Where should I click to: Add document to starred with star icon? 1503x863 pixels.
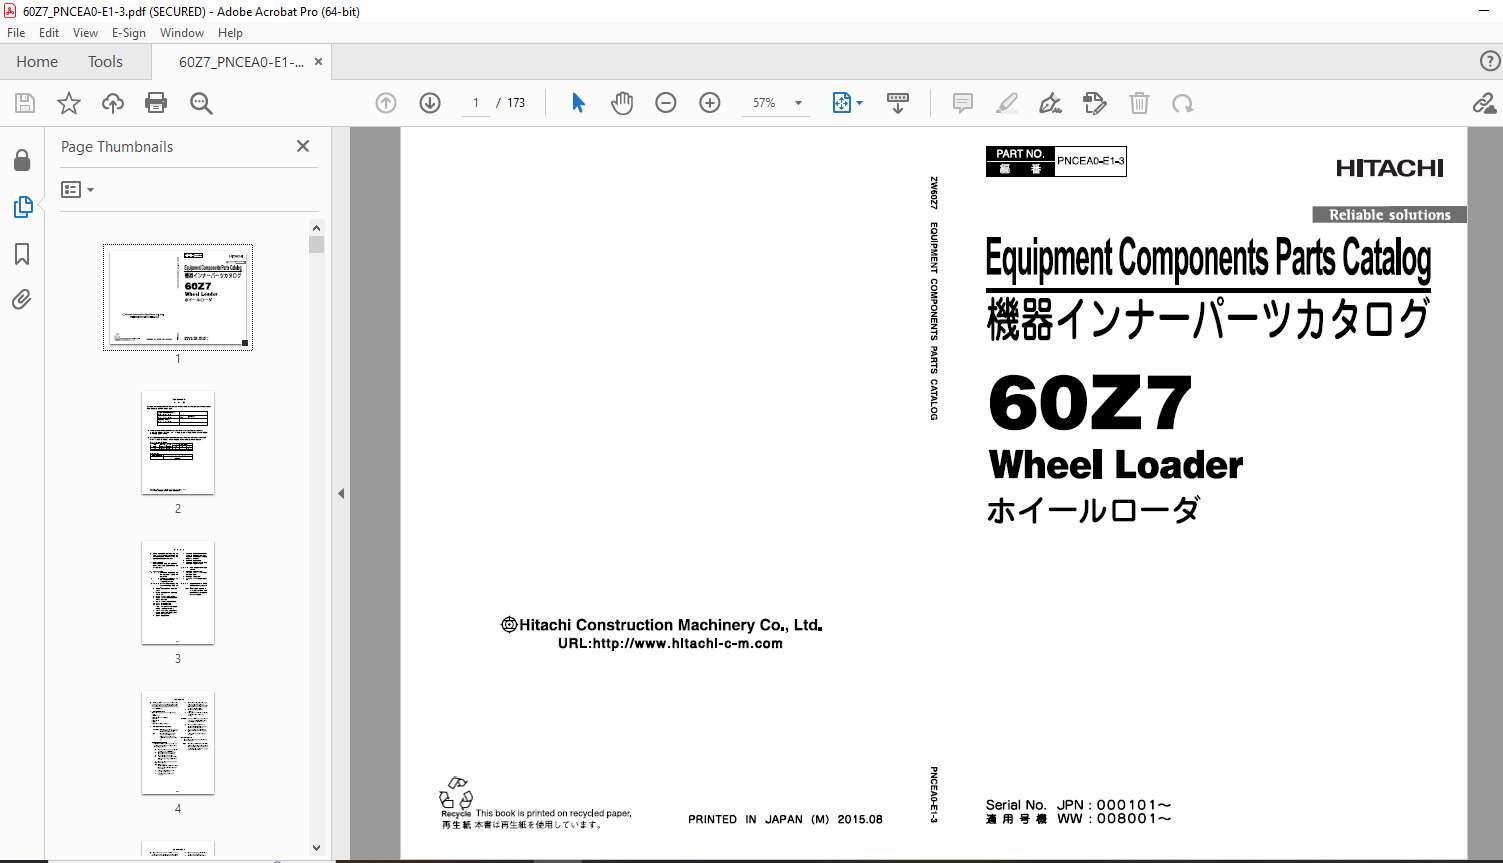coord(69,103)
